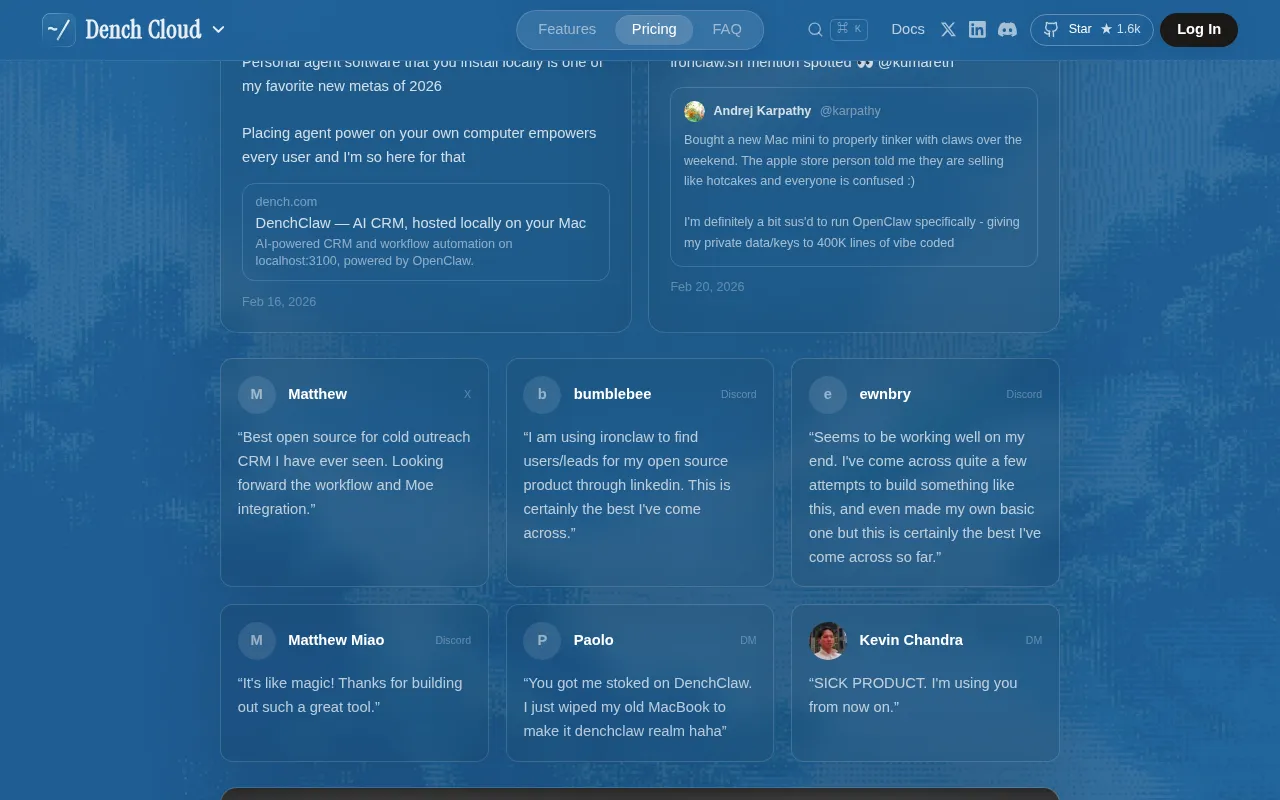The height and width of the screenshot is (800, 1280).
Task: Click the "You got me stoked on DenchClaw" quote
Action: pyautogui.click(x=638, y=707)
